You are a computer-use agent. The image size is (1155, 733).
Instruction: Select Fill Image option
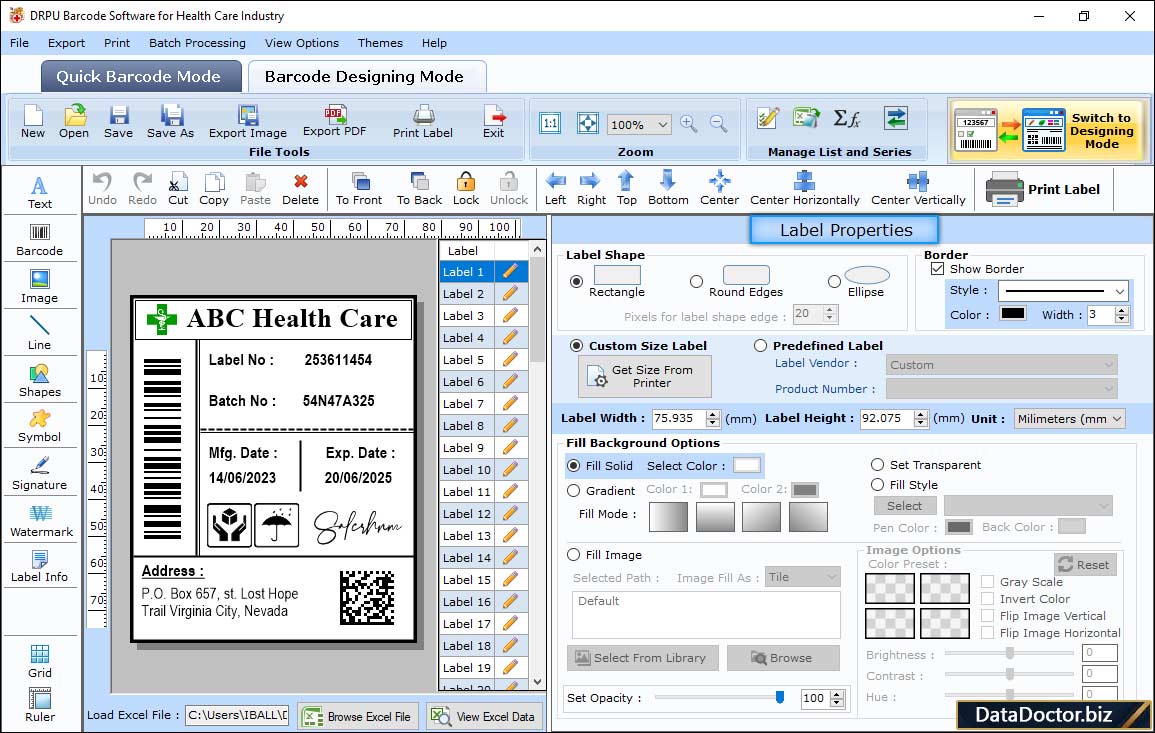pos(573,555)
